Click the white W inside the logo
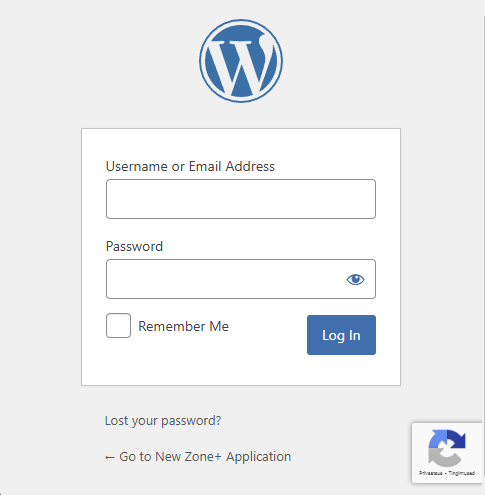Viewport: 485px width, 495px height. (x=241, y=64)
